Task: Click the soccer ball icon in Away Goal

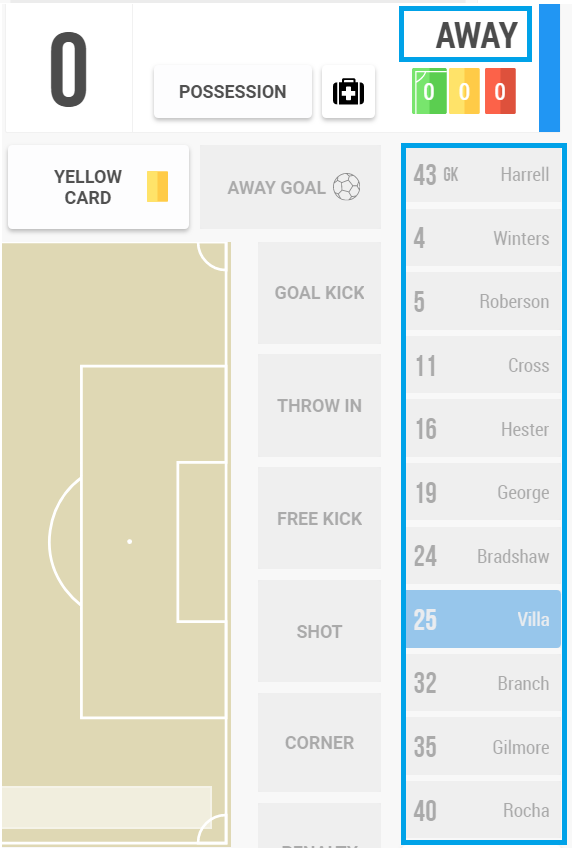Action: coord(347,187)
